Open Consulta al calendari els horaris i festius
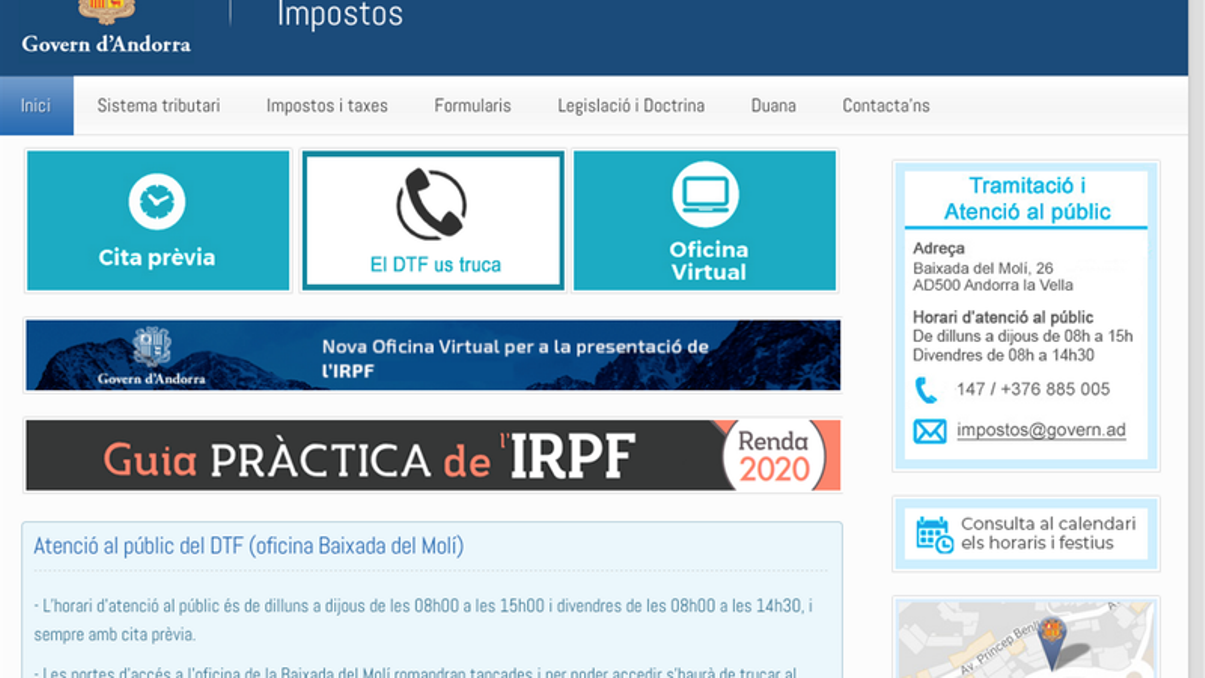 [1047, 533]
